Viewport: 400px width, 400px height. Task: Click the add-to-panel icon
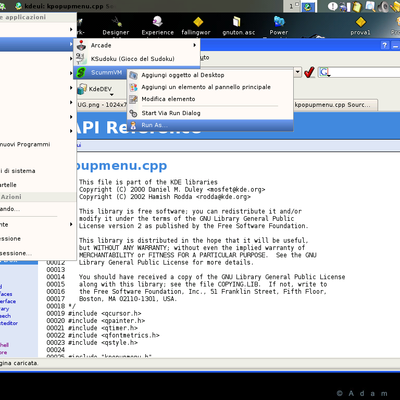pos(133,87)
